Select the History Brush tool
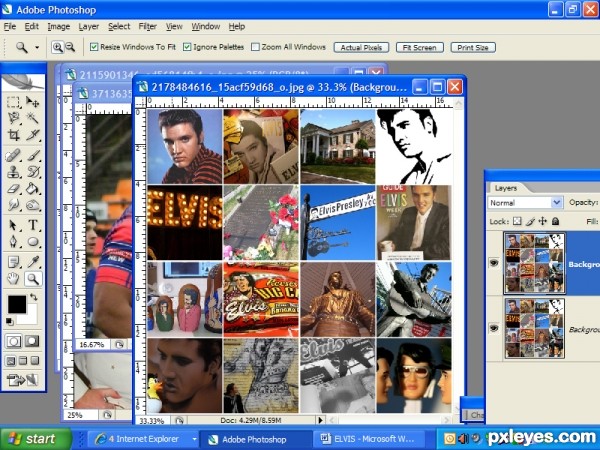 (x=33, y=172)
